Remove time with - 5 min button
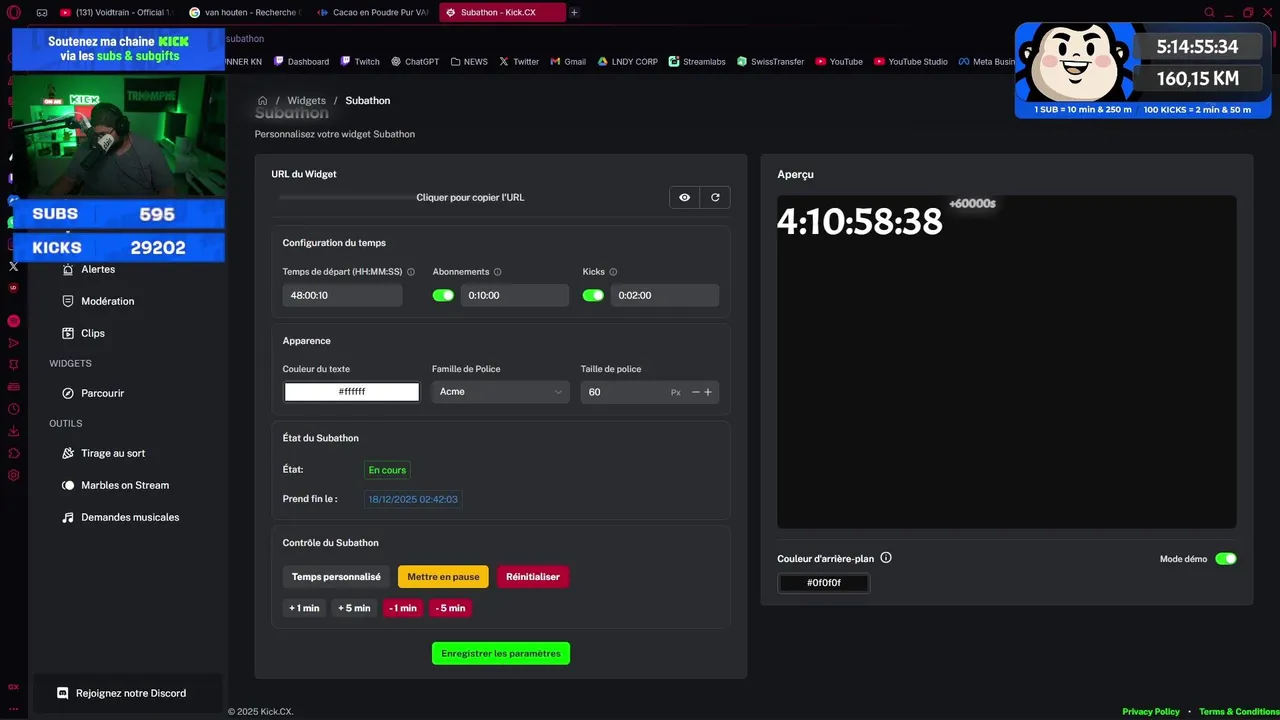This screenshot has height=720, width=1280. pos(451,608)
